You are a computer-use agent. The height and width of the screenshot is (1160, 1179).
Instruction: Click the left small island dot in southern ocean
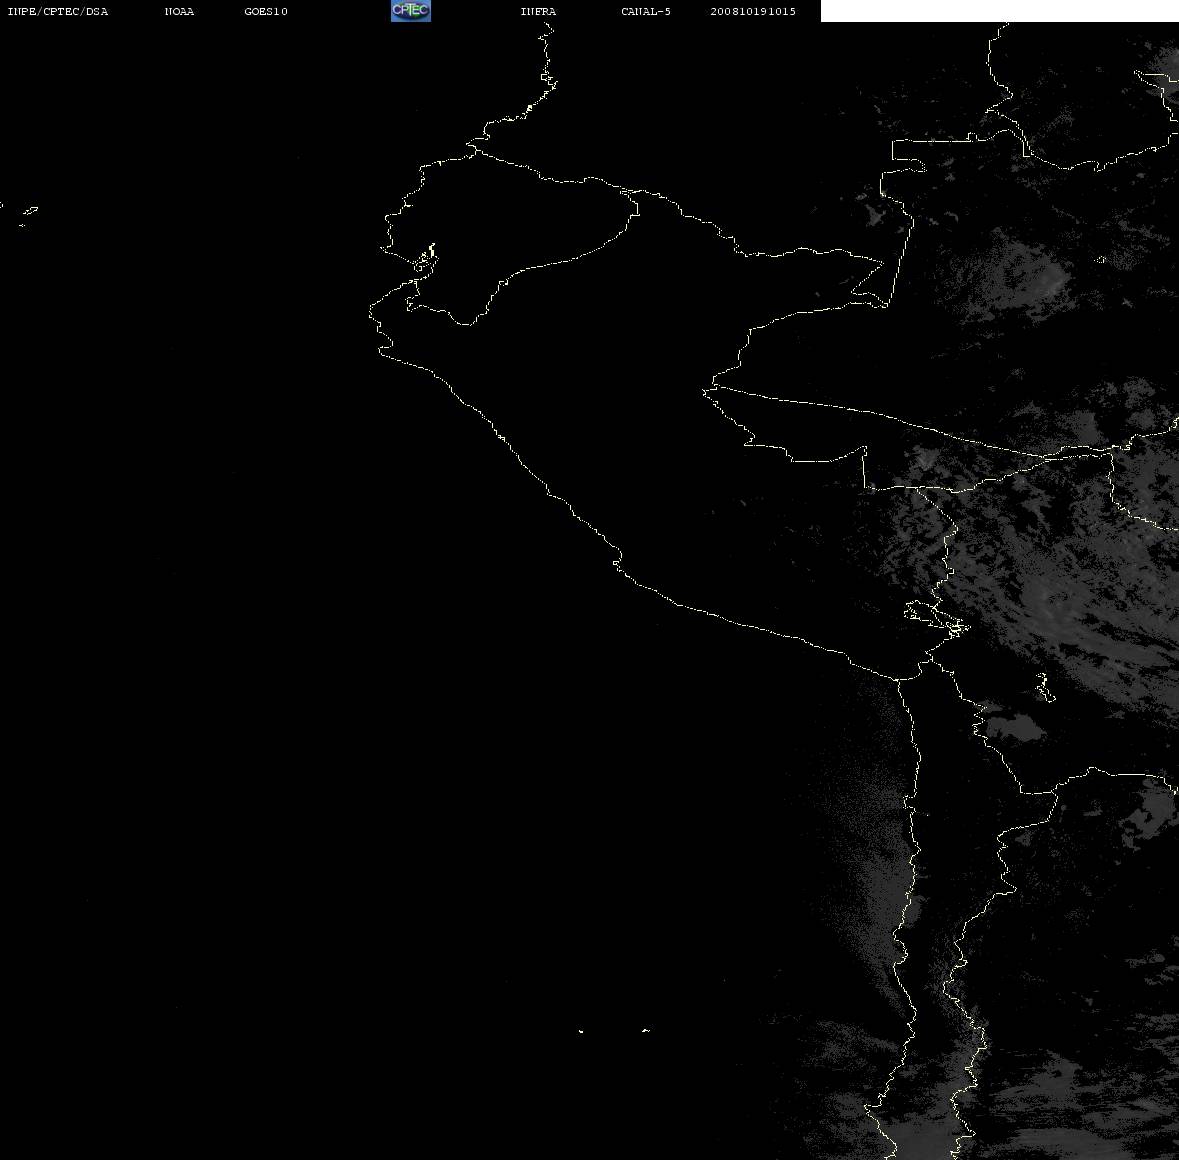click(581, 1031)
